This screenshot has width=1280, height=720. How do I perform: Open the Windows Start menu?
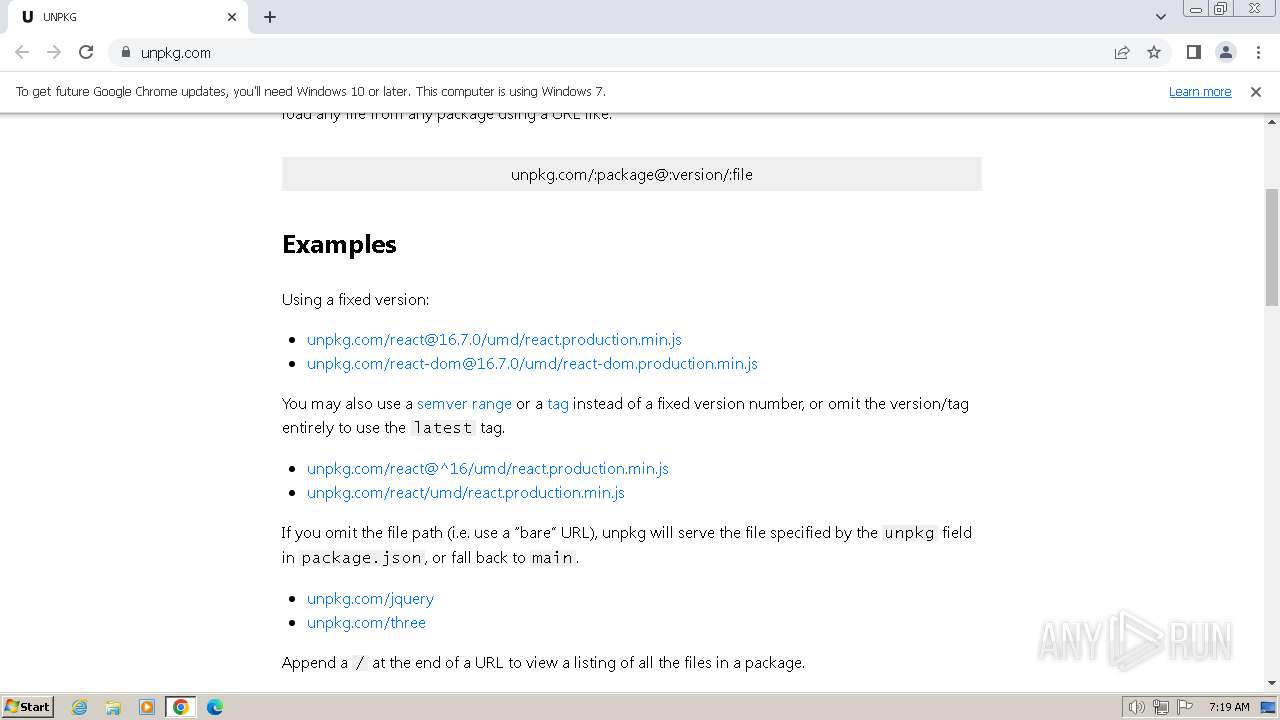28,706
